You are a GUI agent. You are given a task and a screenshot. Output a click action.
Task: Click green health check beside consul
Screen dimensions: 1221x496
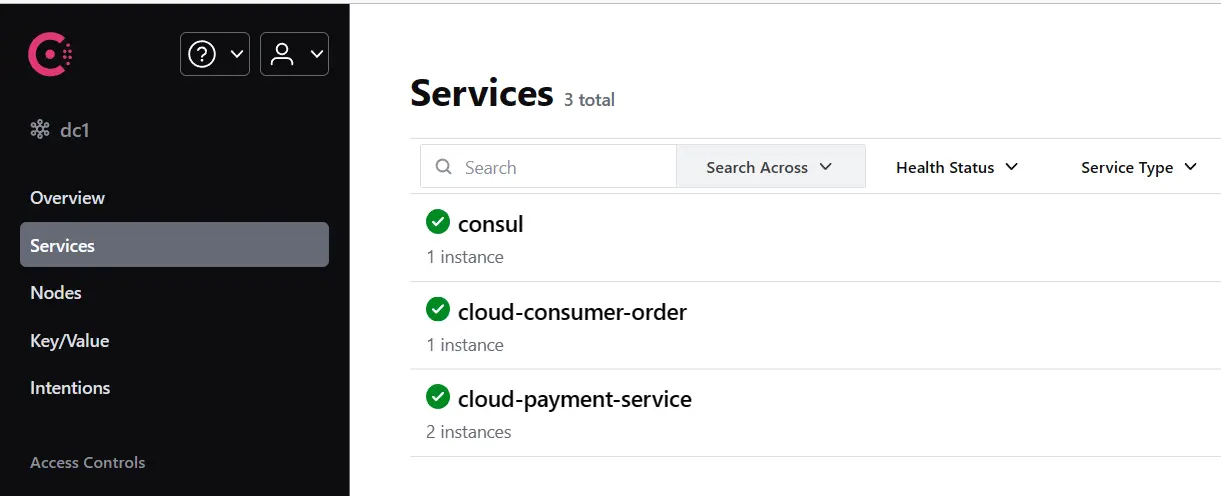[x=437, y=222]
